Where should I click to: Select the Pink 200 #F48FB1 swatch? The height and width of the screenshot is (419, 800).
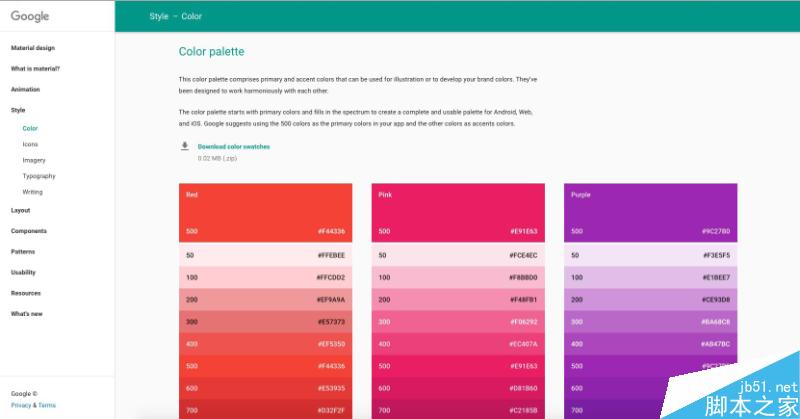(x=458, y=299)
